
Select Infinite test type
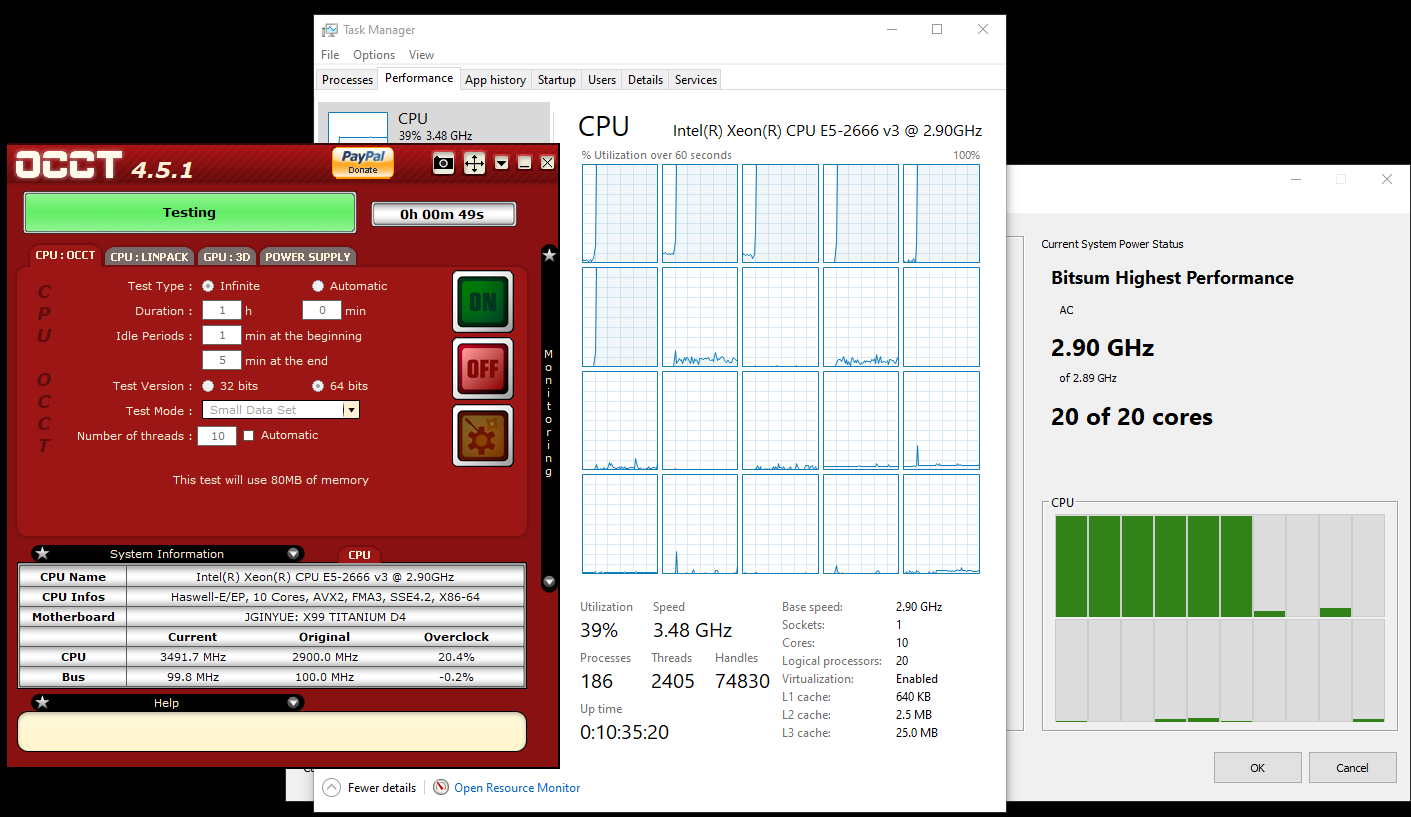pyautogui.click(x=208, y=286)
